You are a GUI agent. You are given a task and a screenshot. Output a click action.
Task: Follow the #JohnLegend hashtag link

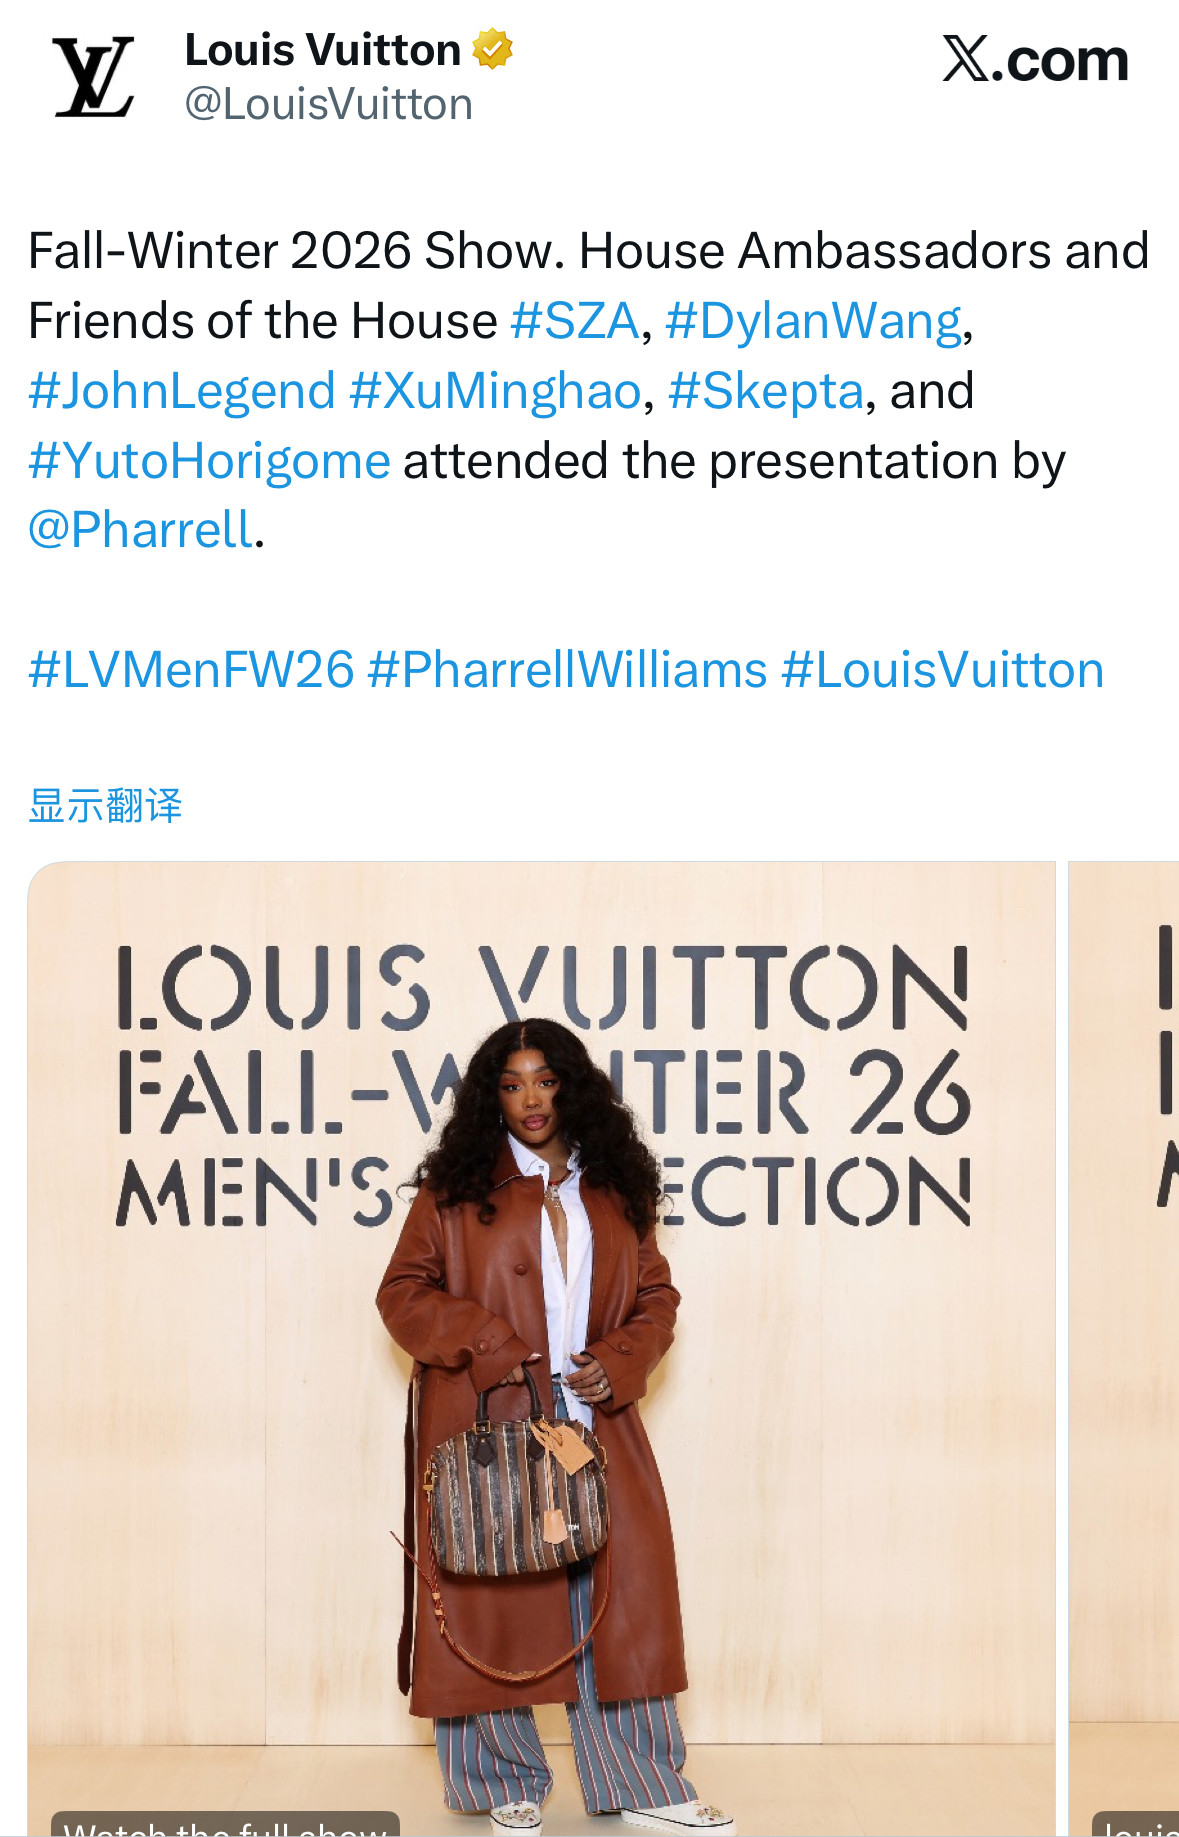tap(182, 392)
